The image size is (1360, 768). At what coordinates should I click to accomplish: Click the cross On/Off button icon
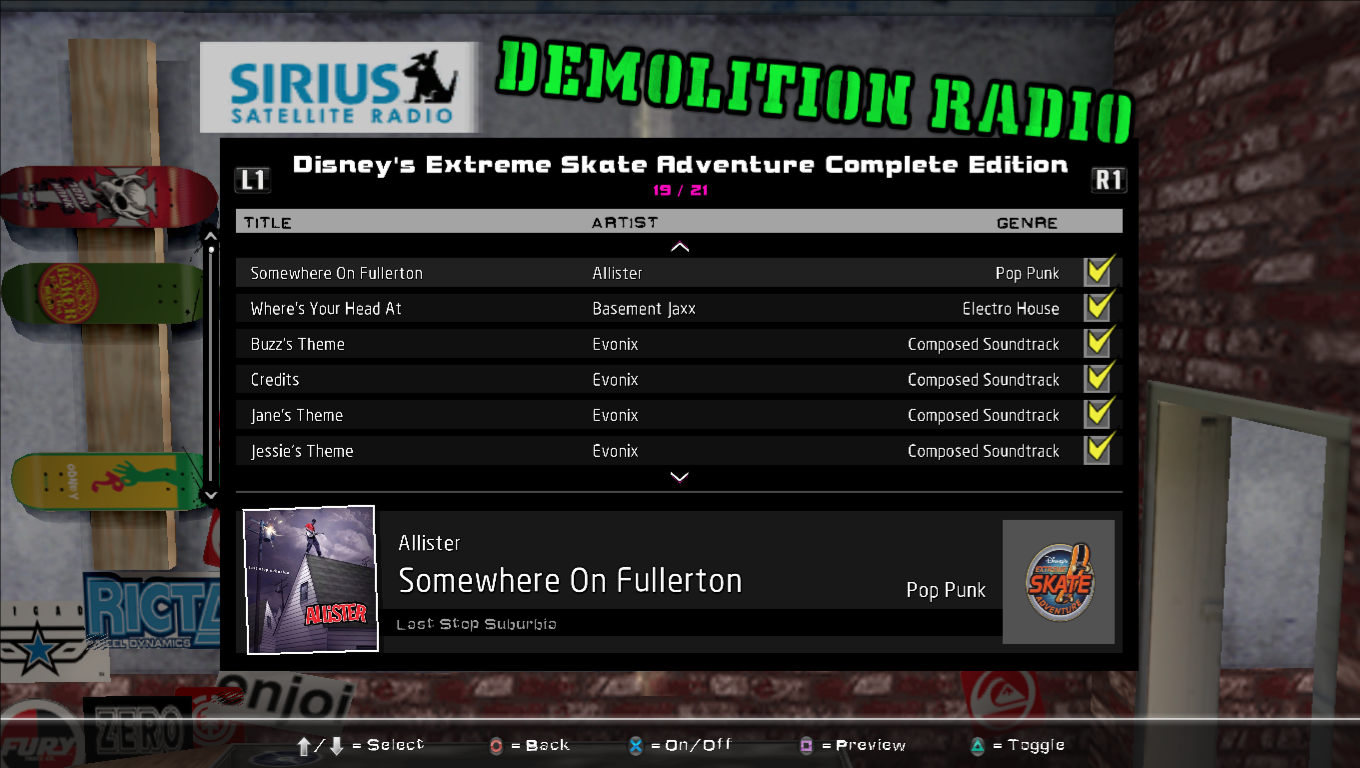[x=635, y=746]
